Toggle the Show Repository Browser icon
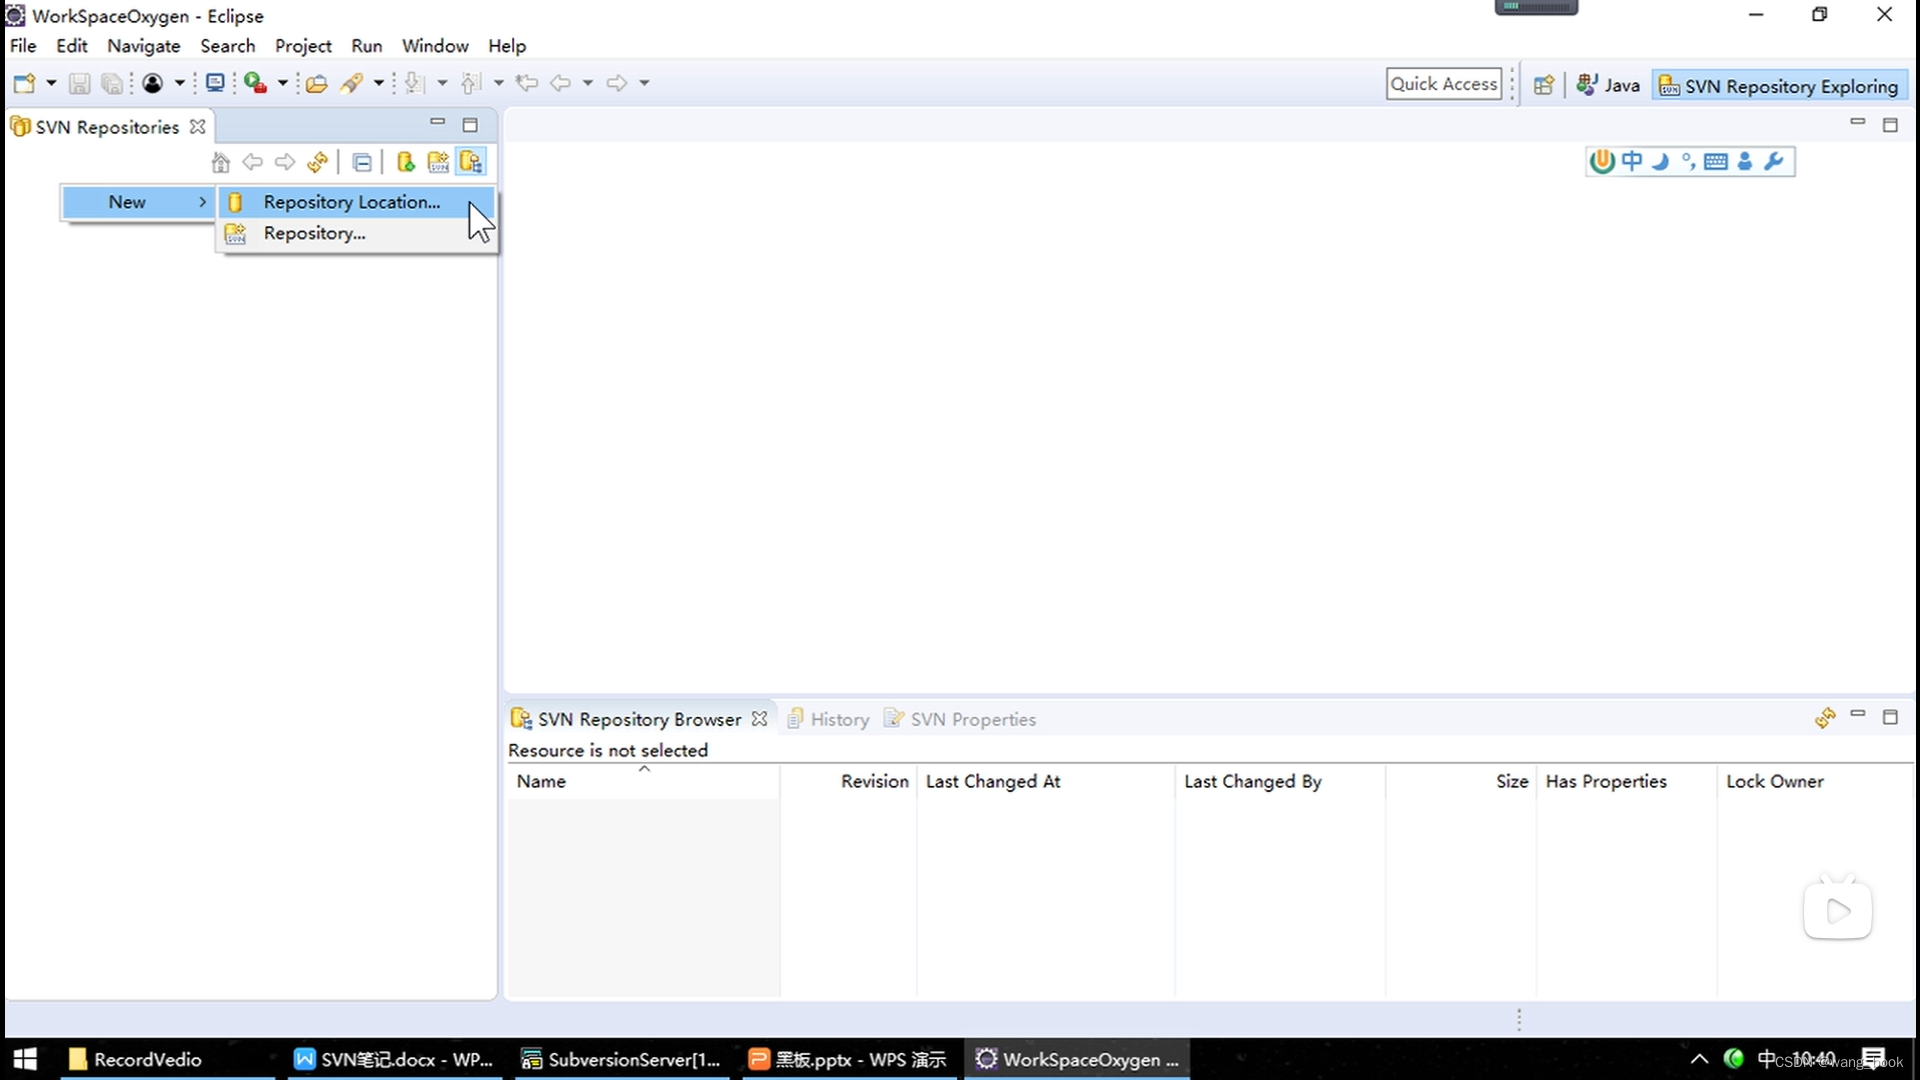This screenshot has height=1080, width=1920. 471,162
